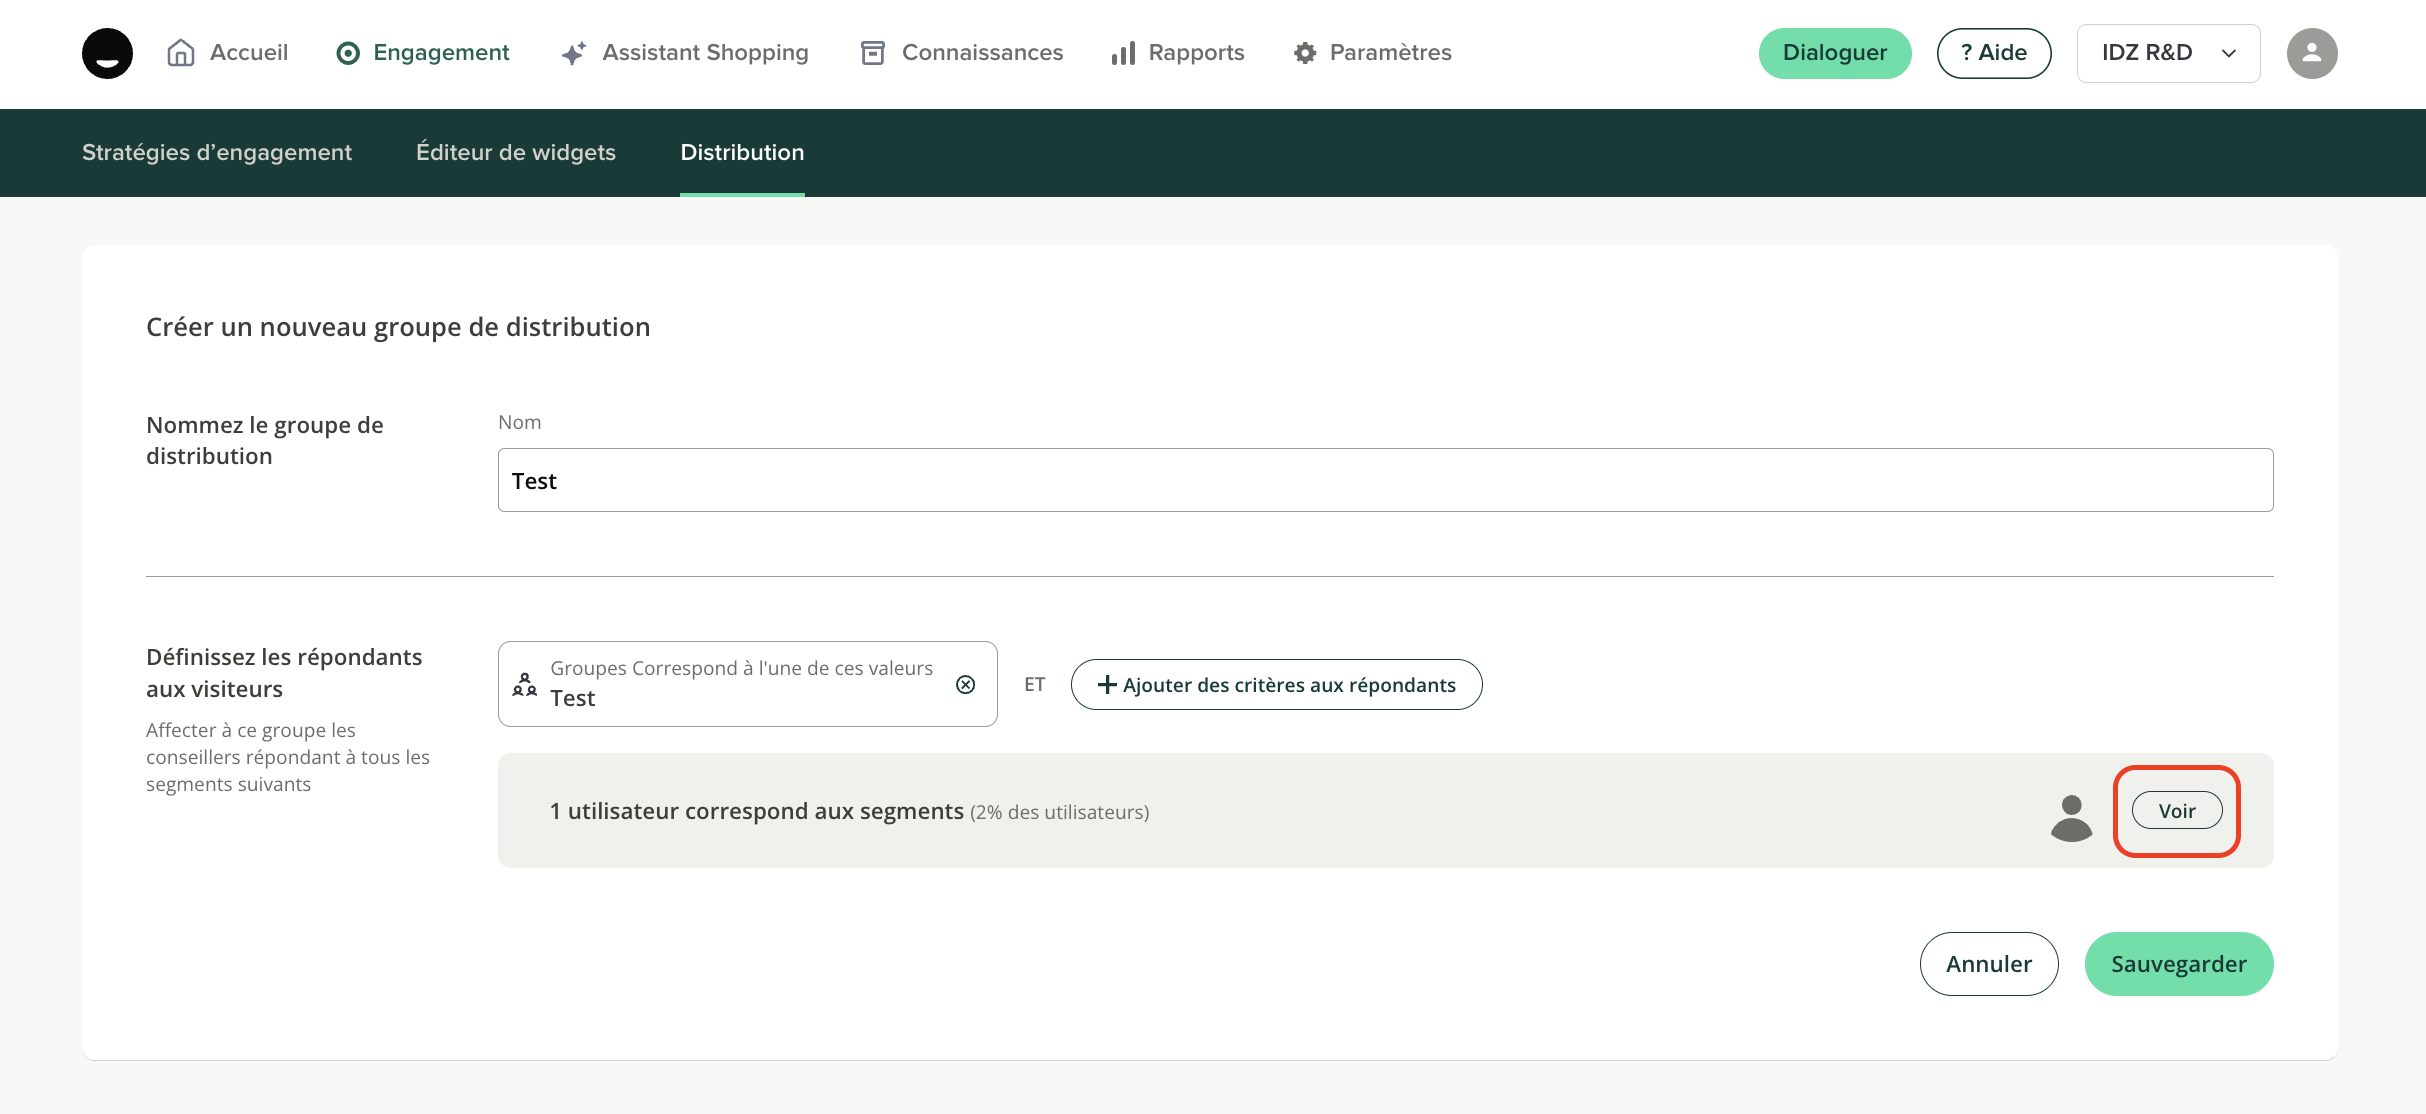This screenshot has height=1114, width=2426.
Task: Select the Distribution tab
Action: click(x=742, y=152)
